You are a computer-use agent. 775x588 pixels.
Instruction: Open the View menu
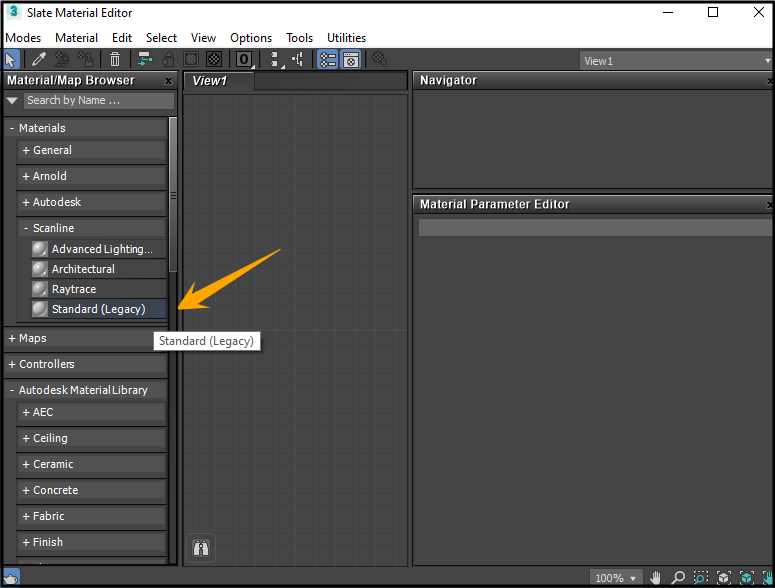[x=203, y=38]
